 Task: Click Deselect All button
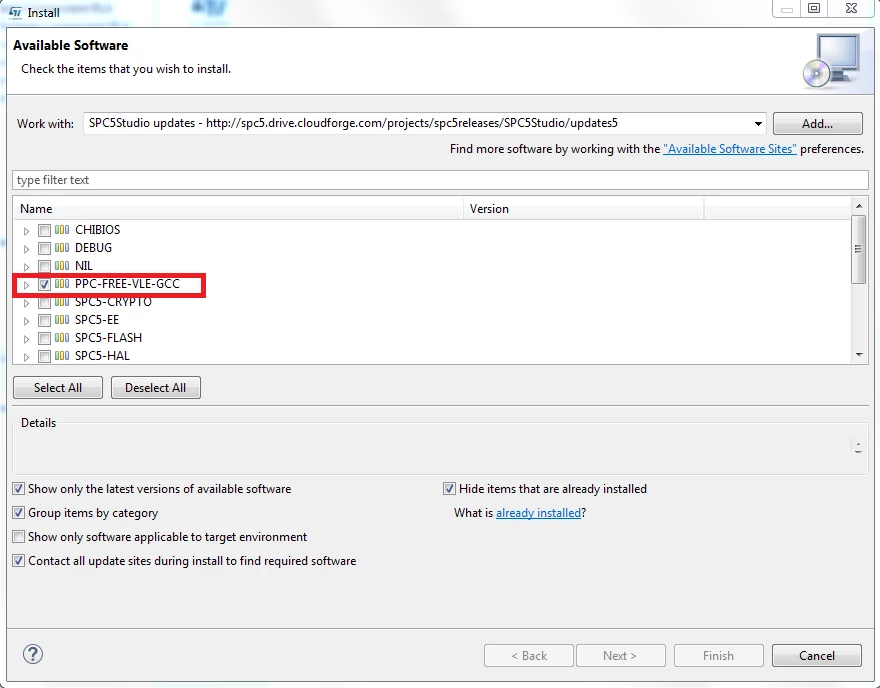155,388
